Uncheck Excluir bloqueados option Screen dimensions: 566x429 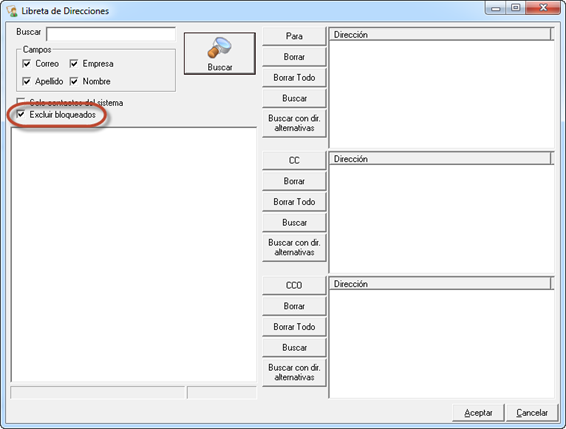pyautogui.click(x=21, y=114)
